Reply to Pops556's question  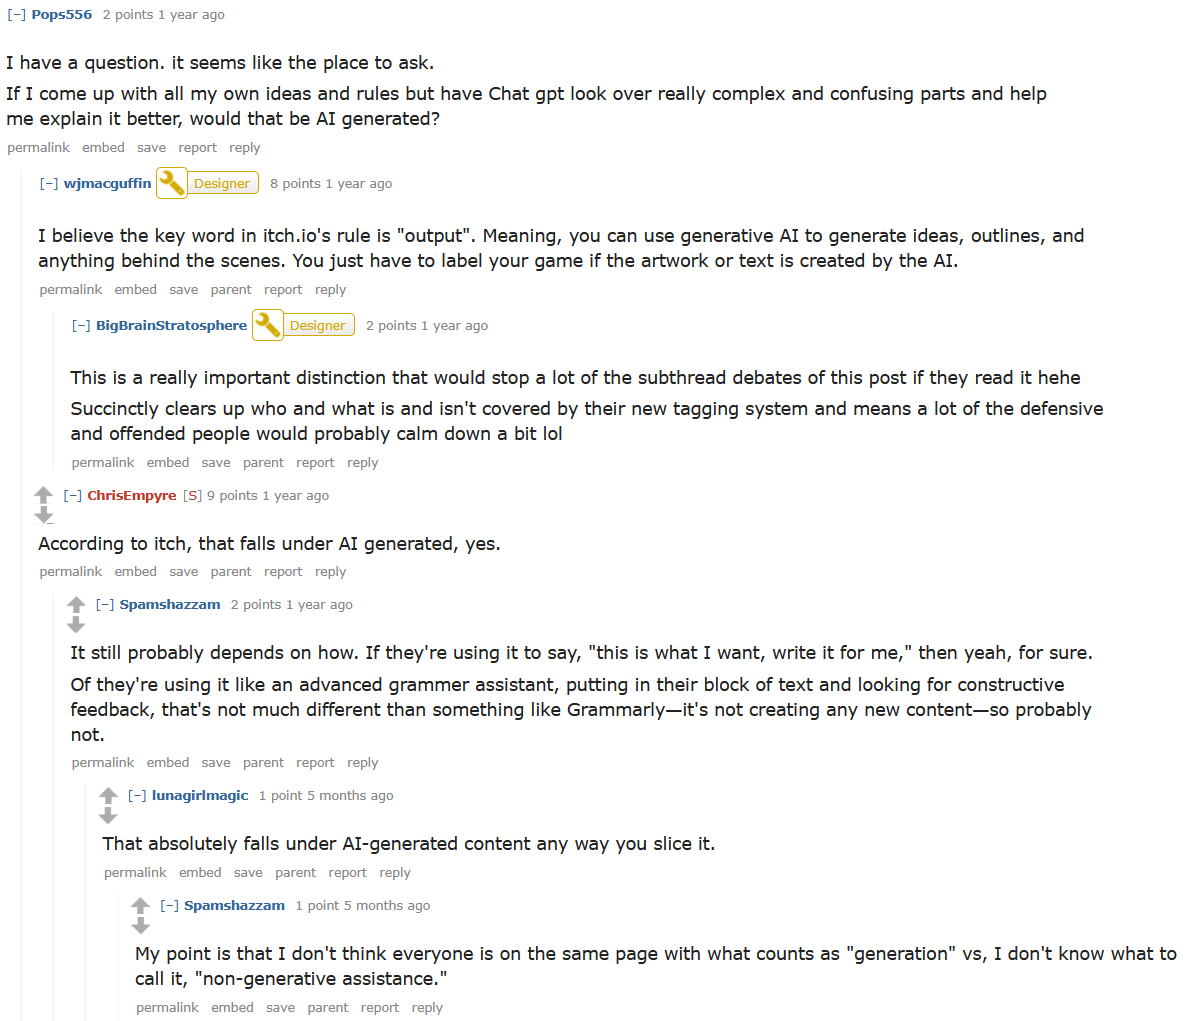coord(244,148)
